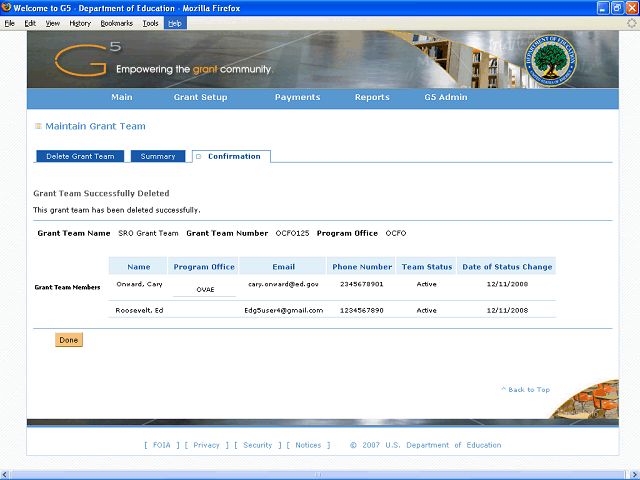Screen dimensions: 640x480
Task: Go to the Main navigation item
Action: 121,98
